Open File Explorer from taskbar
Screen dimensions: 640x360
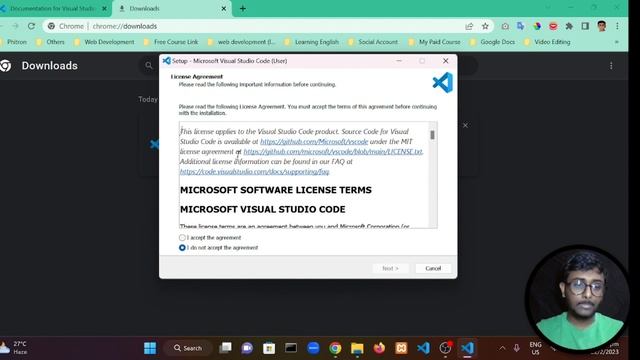pyautogui.click(x=357, y=348)
